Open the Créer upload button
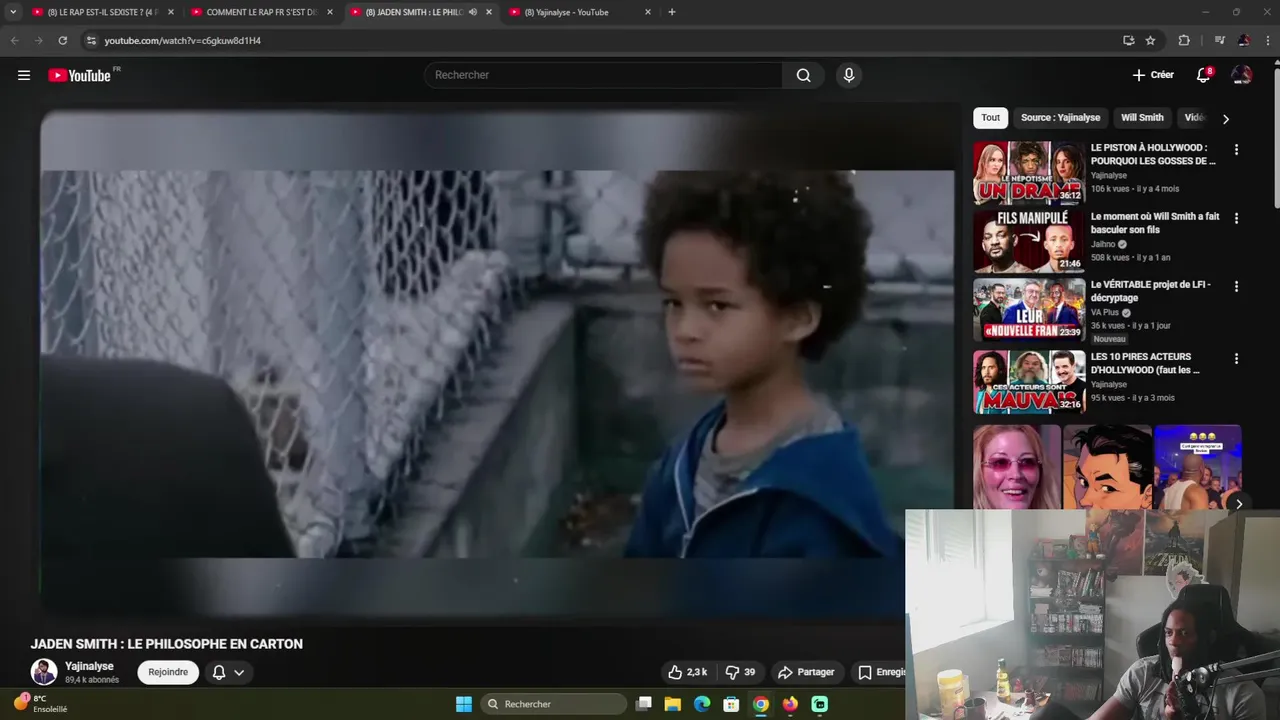 pos(1153,75)
